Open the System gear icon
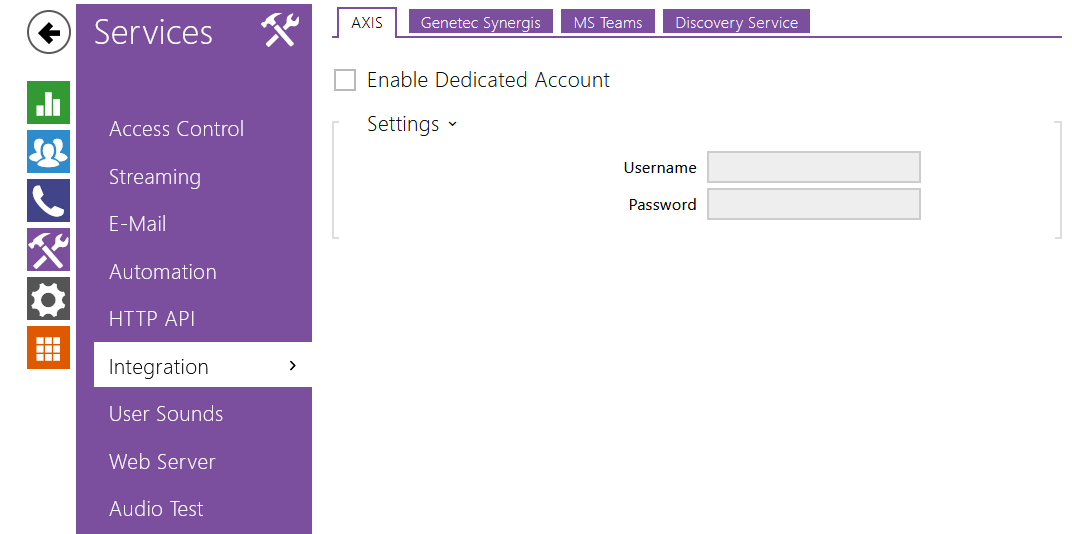1072x534 pixels. click(48, 299)
